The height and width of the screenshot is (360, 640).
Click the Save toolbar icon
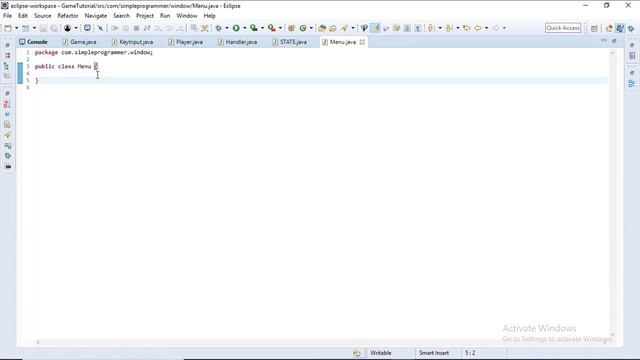click(43, 28)
